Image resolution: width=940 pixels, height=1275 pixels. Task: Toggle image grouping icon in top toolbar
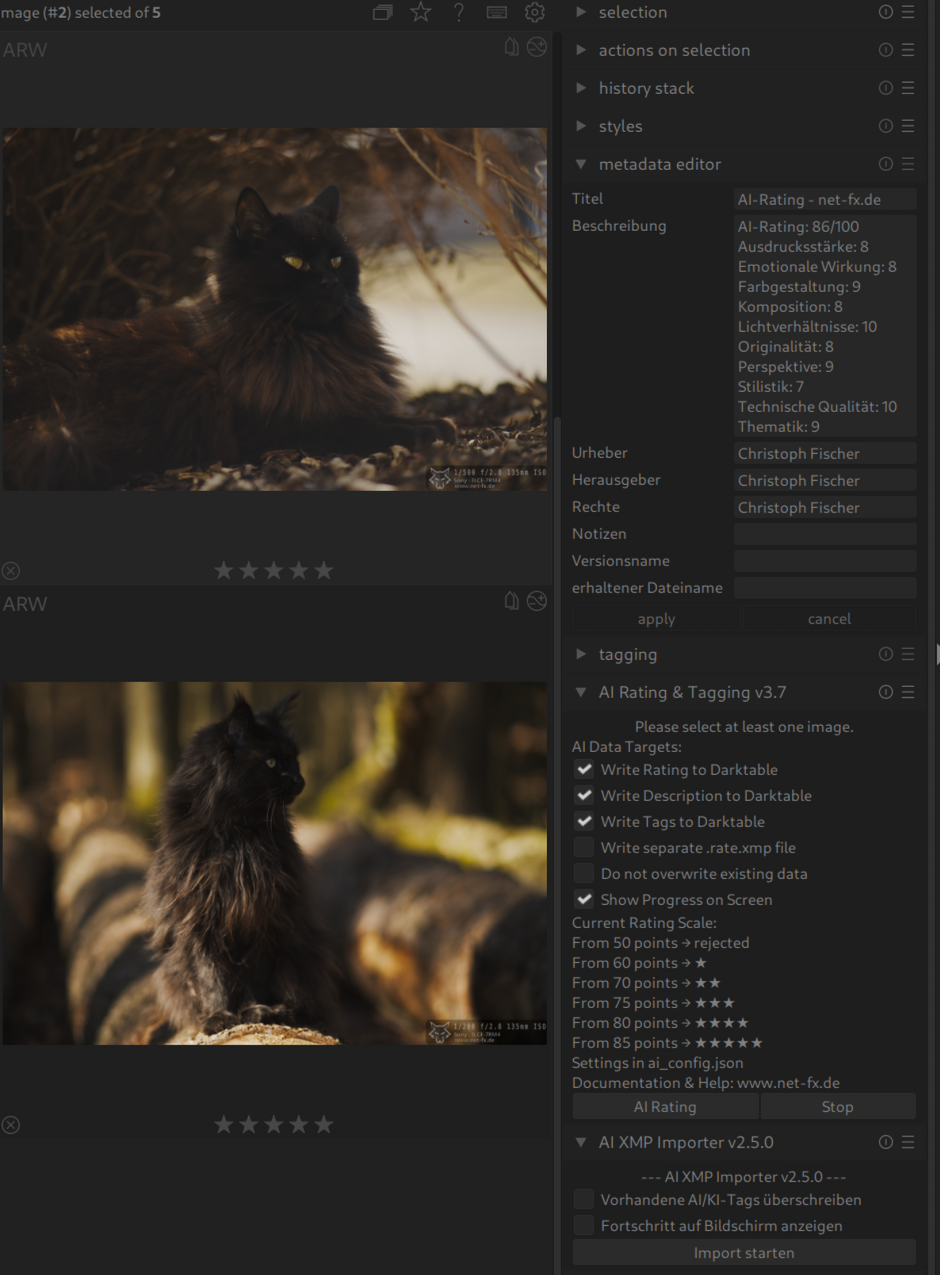coord(382,13)
